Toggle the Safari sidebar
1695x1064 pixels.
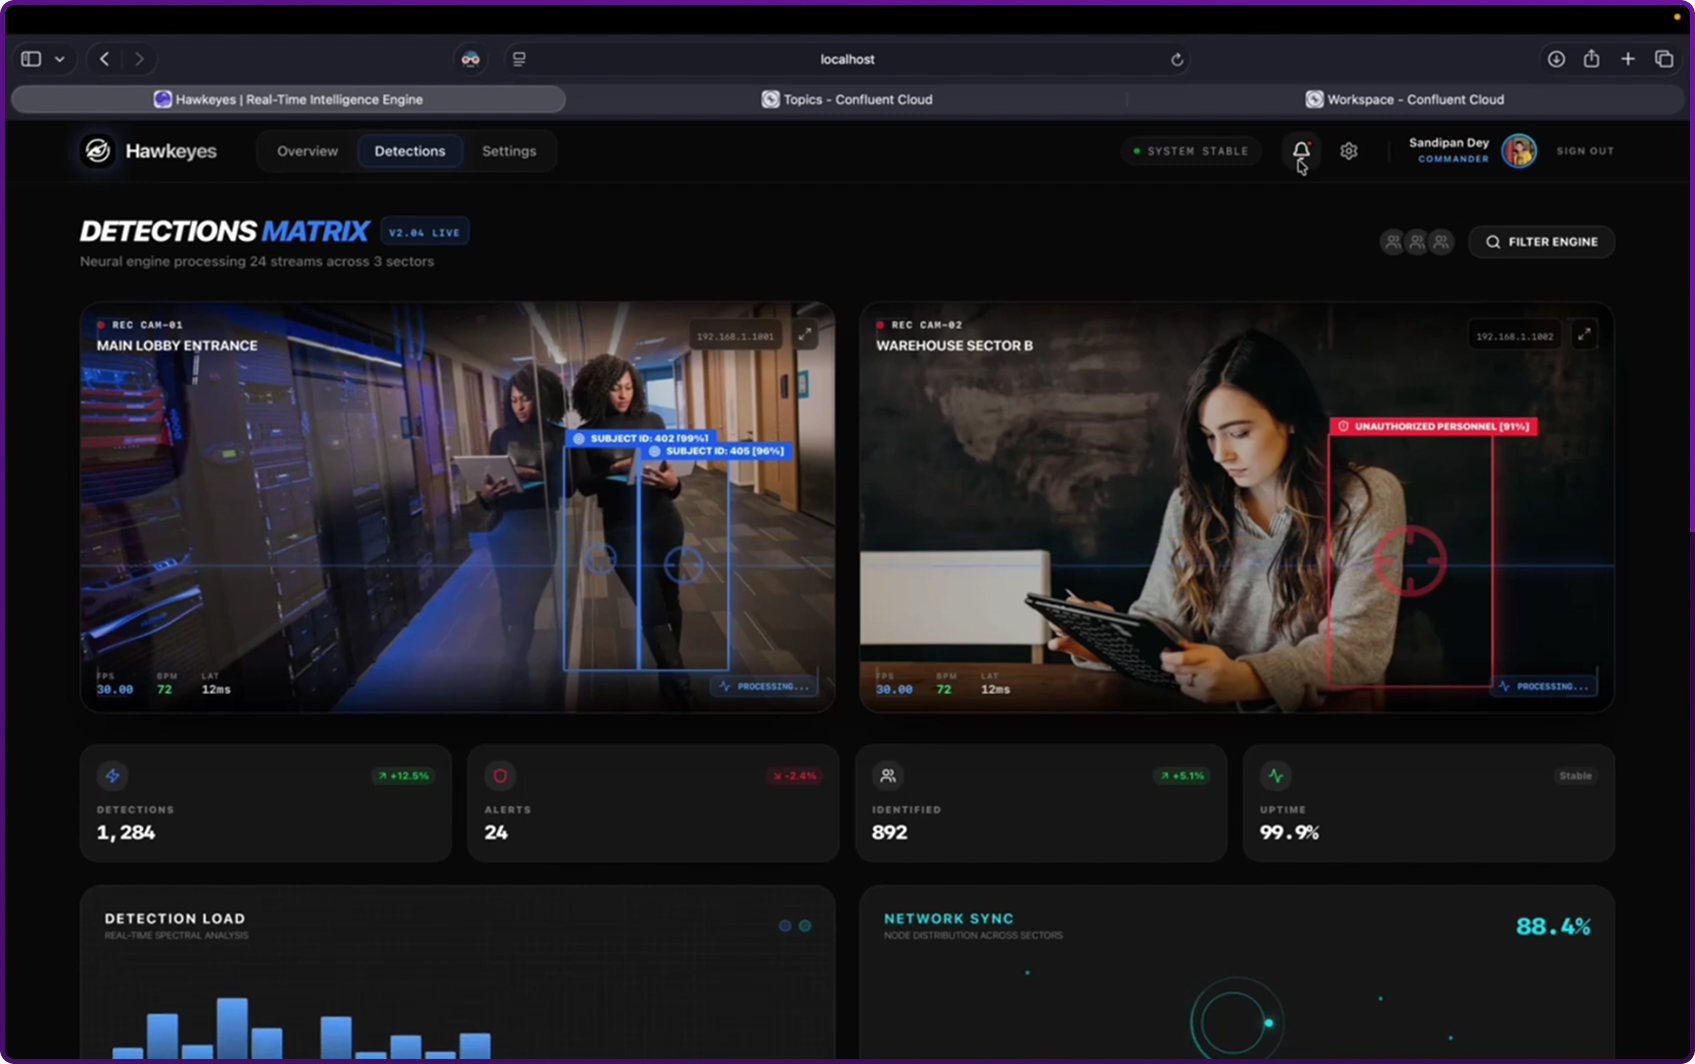click(31, 59)
